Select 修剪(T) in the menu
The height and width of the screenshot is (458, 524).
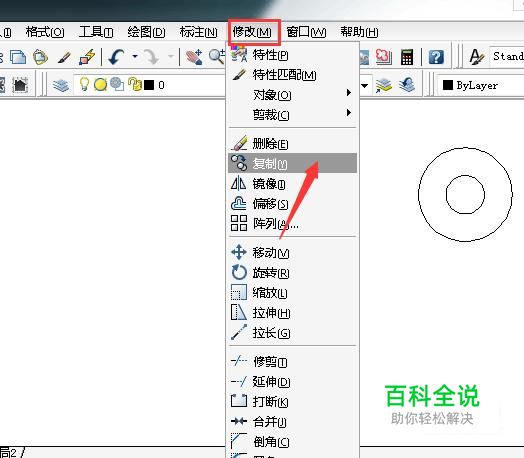pyautogui.click(x=292, y=361)
